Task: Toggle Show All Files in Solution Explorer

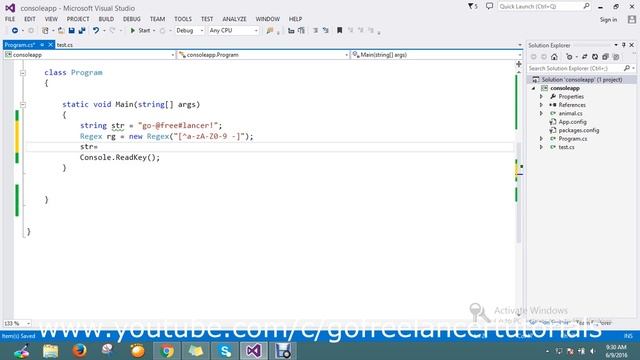Action: click(616, 57)
